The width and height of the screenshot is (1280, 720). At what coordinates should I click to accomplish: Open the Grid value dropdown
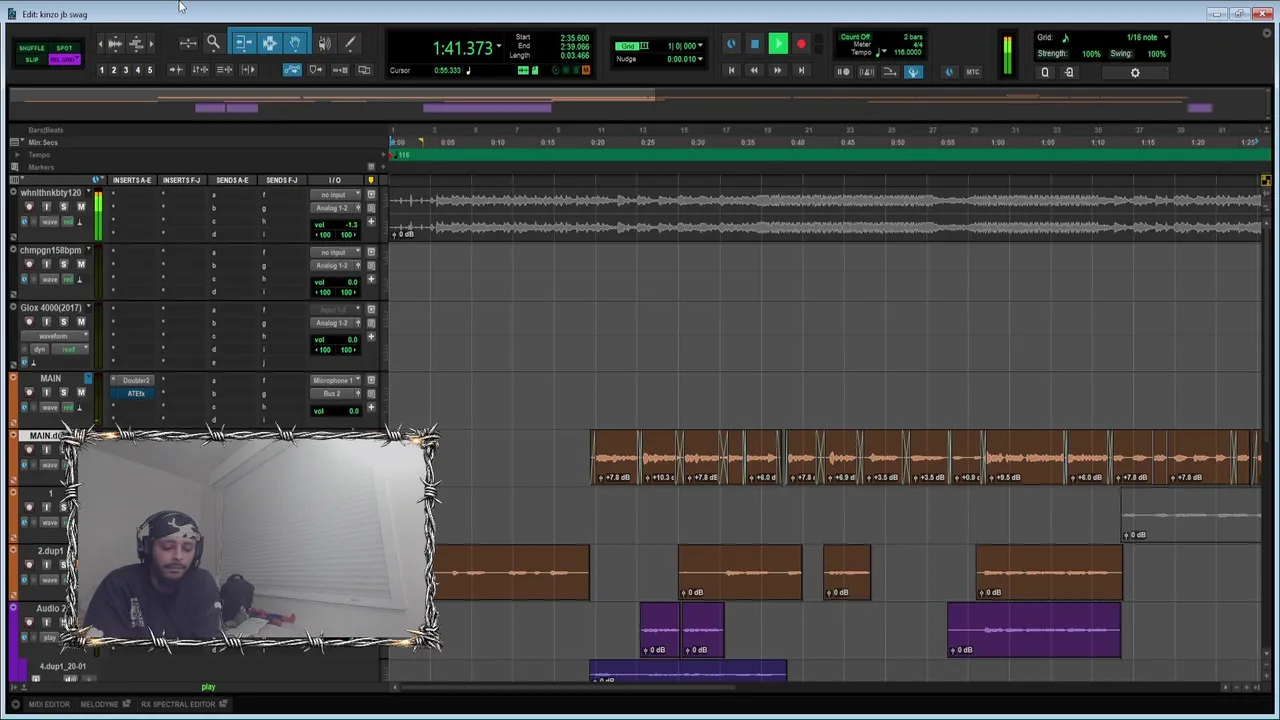pyautogui.click(x=700, y=46)
